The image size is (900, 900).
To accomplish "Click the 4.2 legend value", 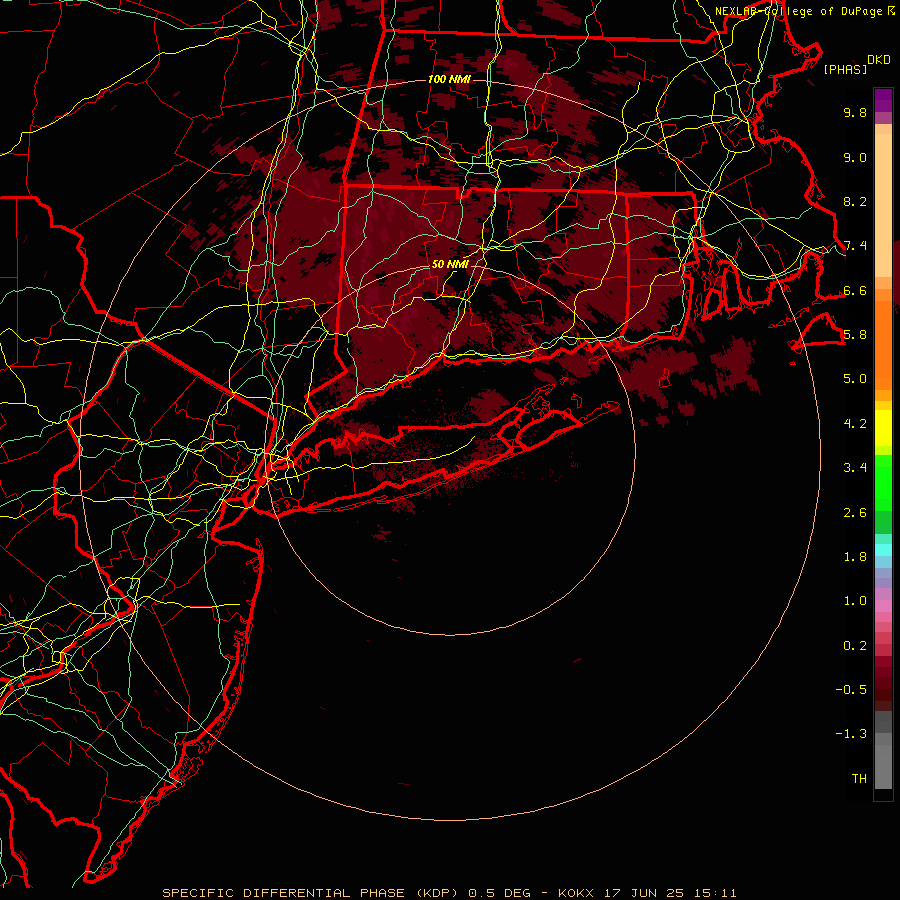I will (855, 424).
